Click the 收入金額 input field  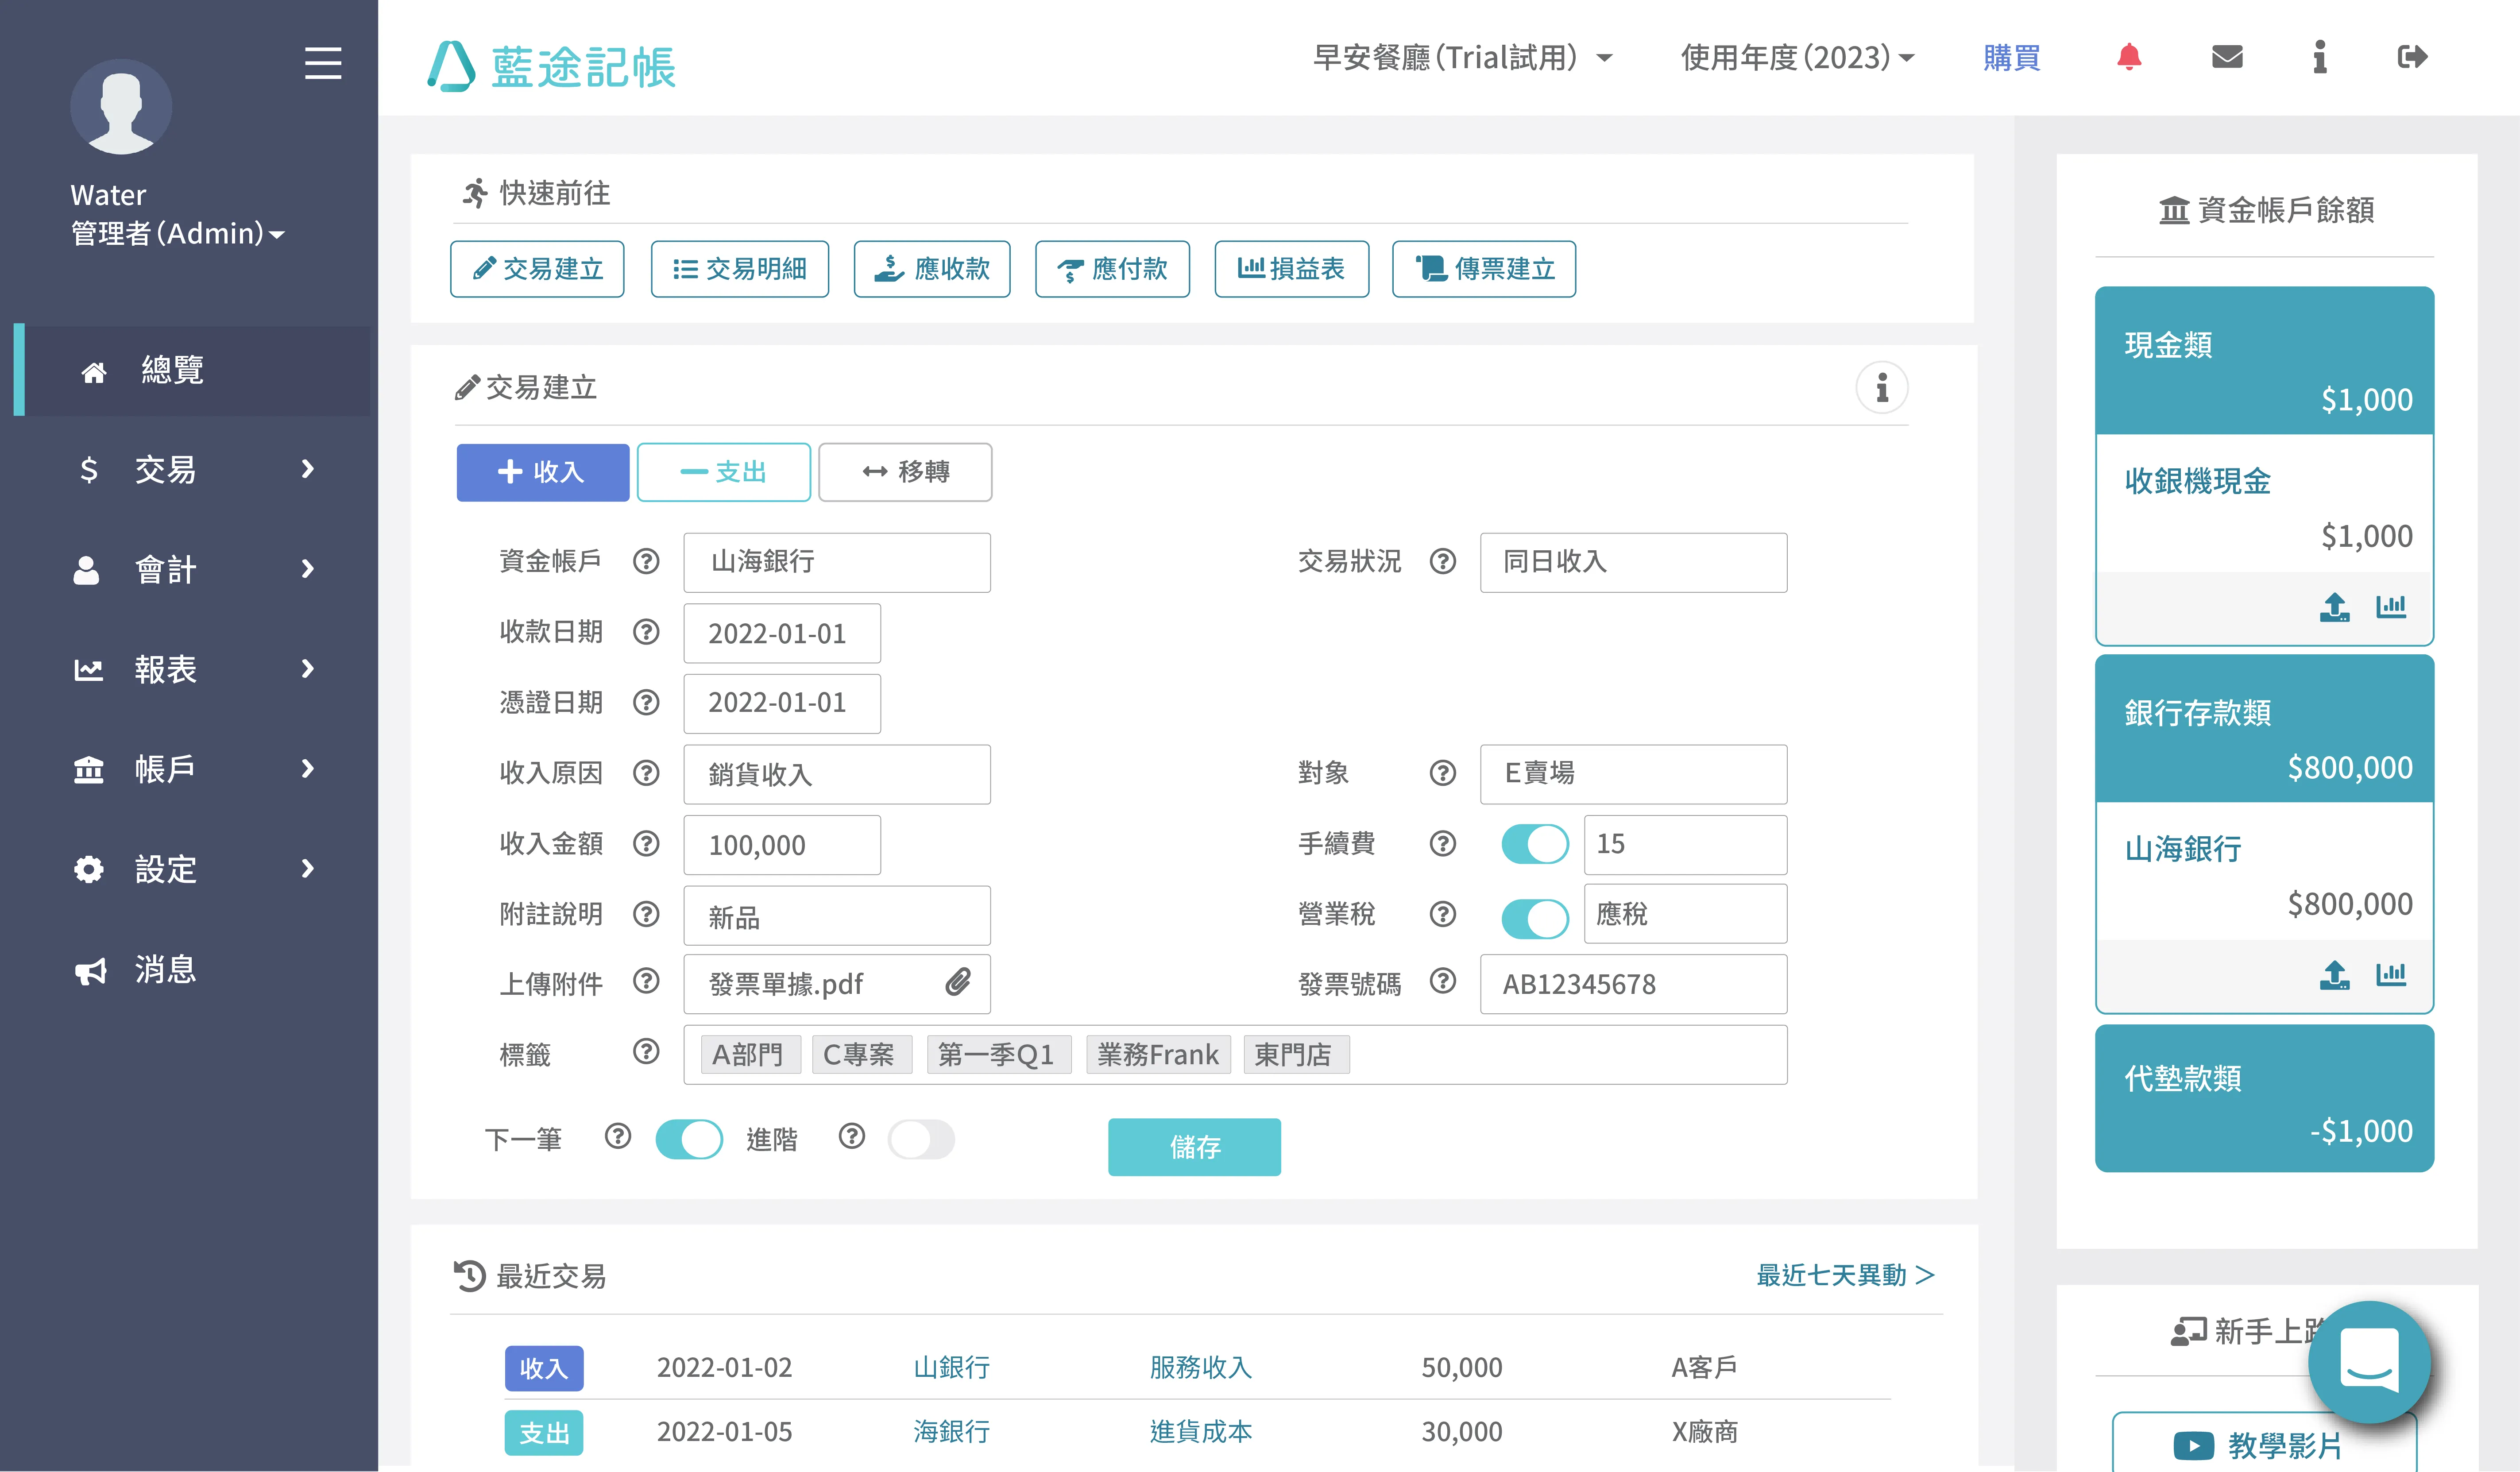pyautogui.click(x=782, y=845)
